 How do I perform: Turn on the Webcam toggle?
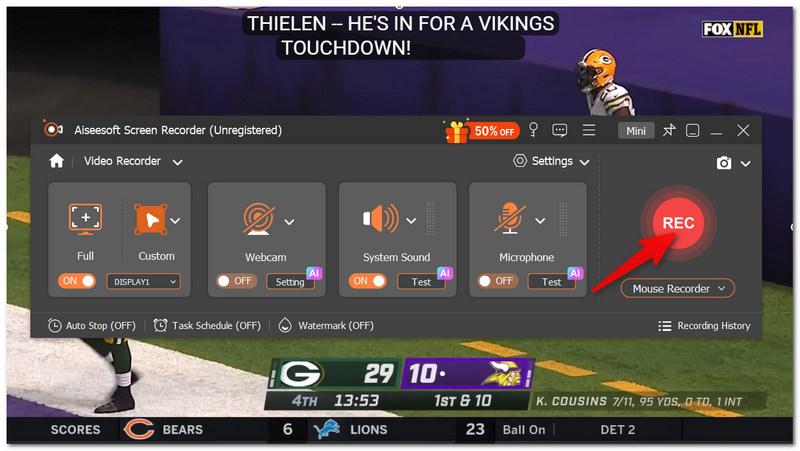(x=236, y=281)
